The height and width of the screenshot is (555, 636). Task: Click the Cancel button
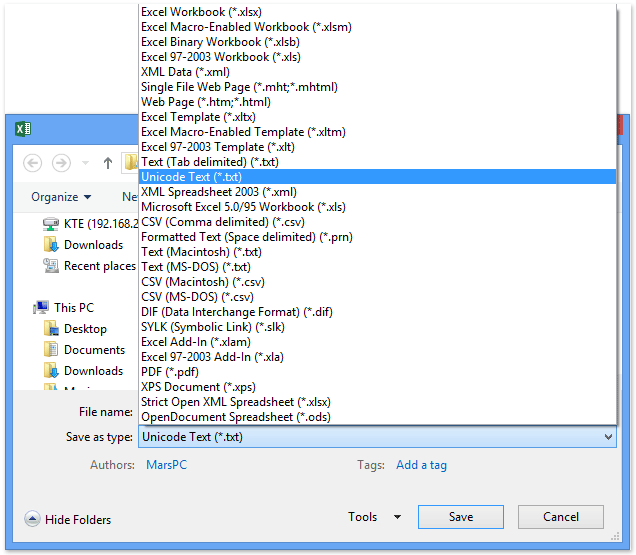coord(561,517)
